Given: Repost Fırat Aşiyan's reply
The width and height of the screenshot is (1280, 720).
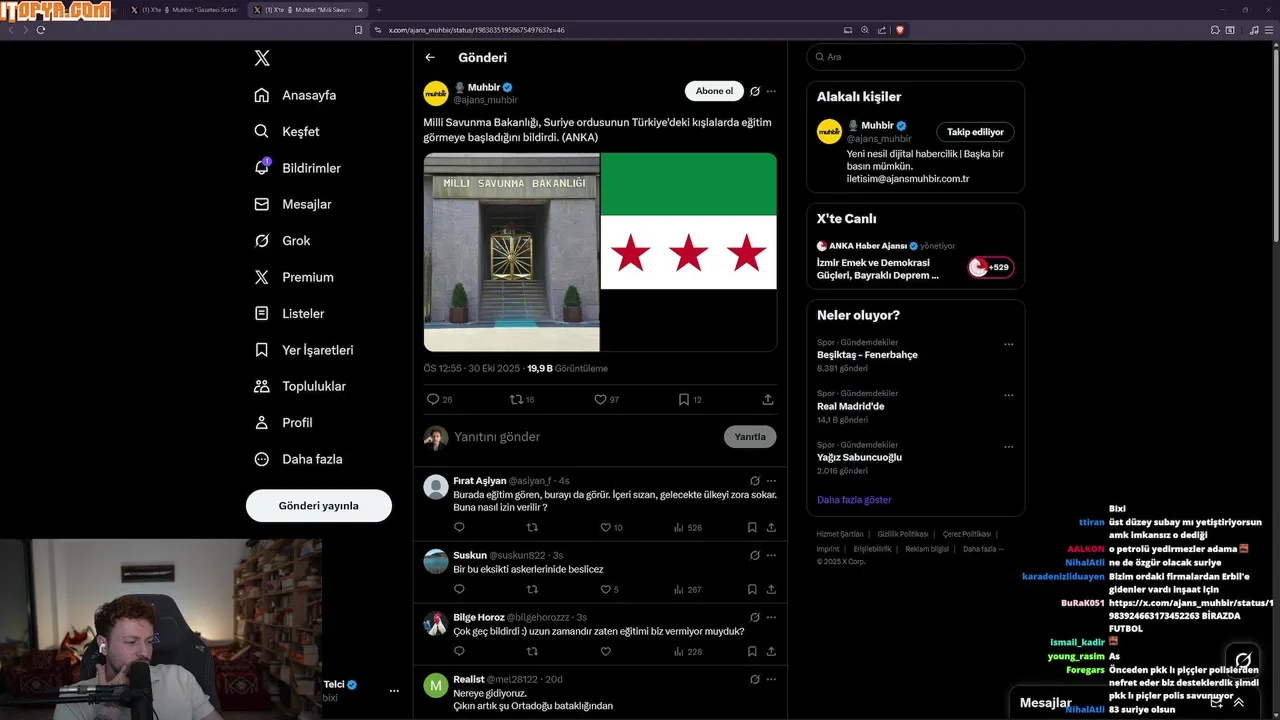Looking at the screenshot, I should pos(532,527).
